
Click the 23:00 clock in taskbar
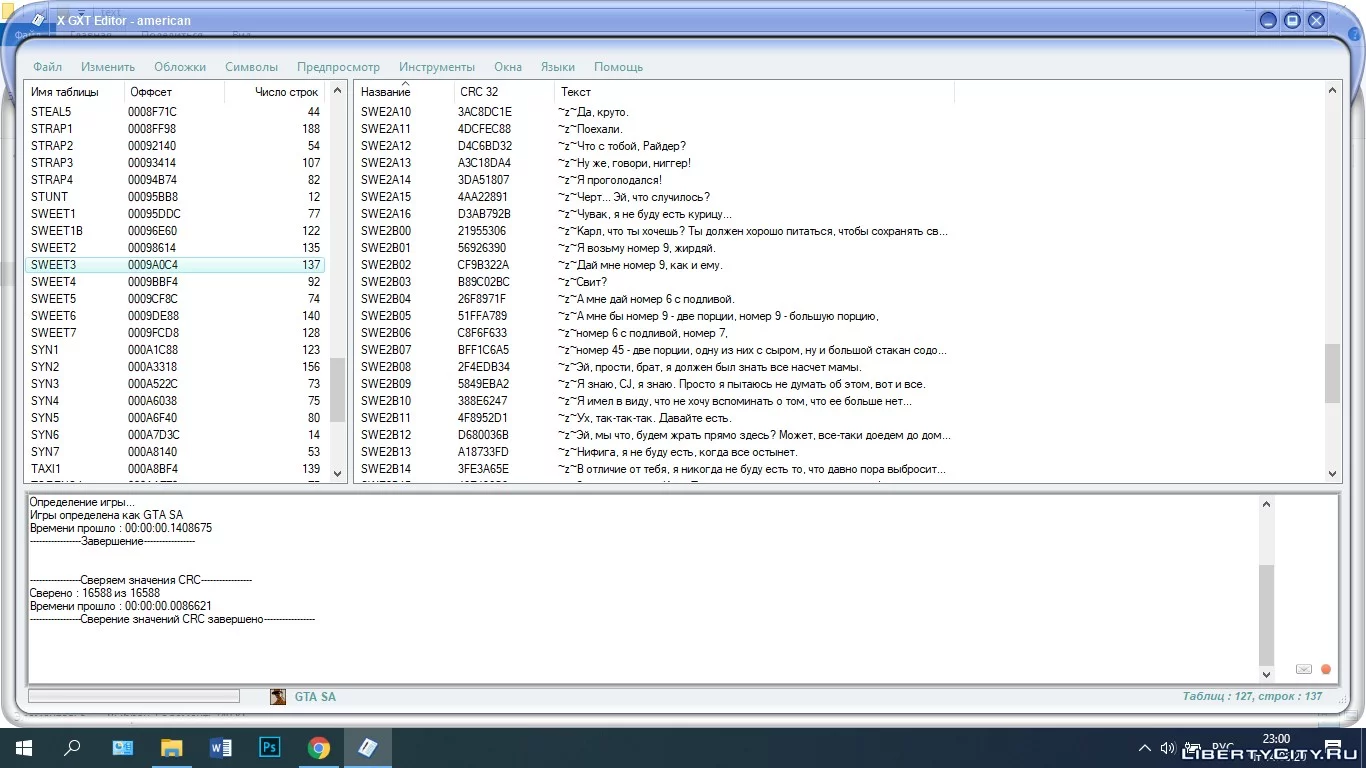[x=1276, y=739]
